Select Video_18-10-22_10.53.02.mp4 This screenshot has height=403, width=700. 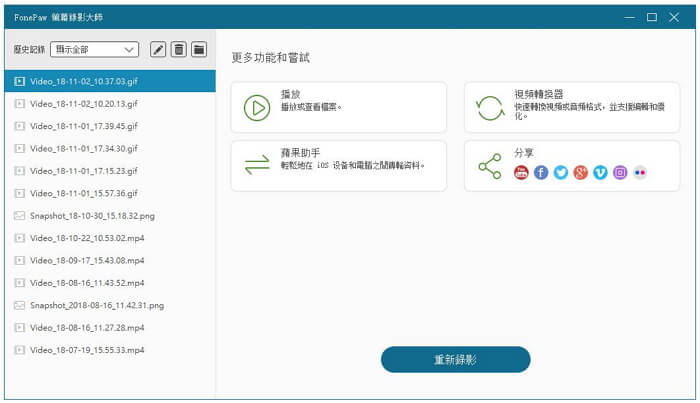click(x=110, y=238)
